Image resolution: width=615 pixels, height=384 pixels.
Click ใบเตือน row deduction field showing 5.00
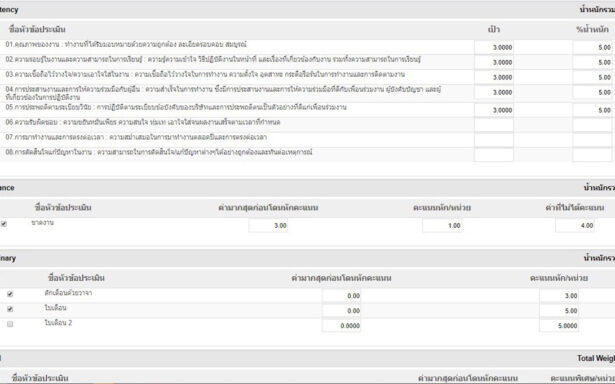[559, 311]
